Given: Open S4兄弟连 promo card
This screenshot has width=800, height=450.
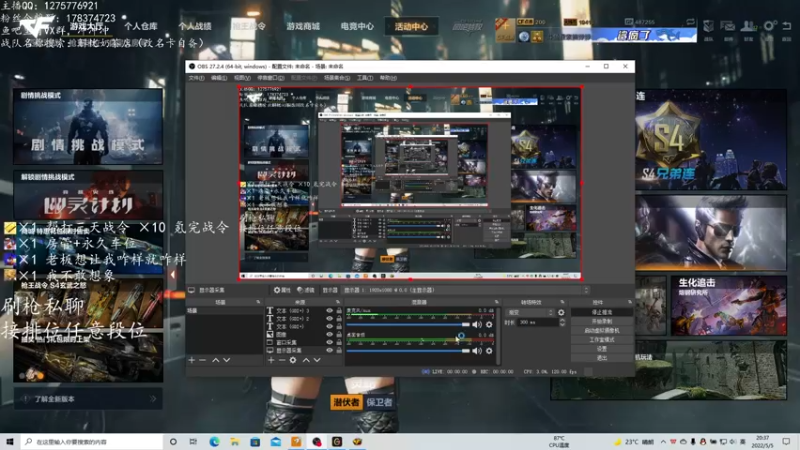Looking at the screenshot, I should pyautogui.click(x=711, y=139).
